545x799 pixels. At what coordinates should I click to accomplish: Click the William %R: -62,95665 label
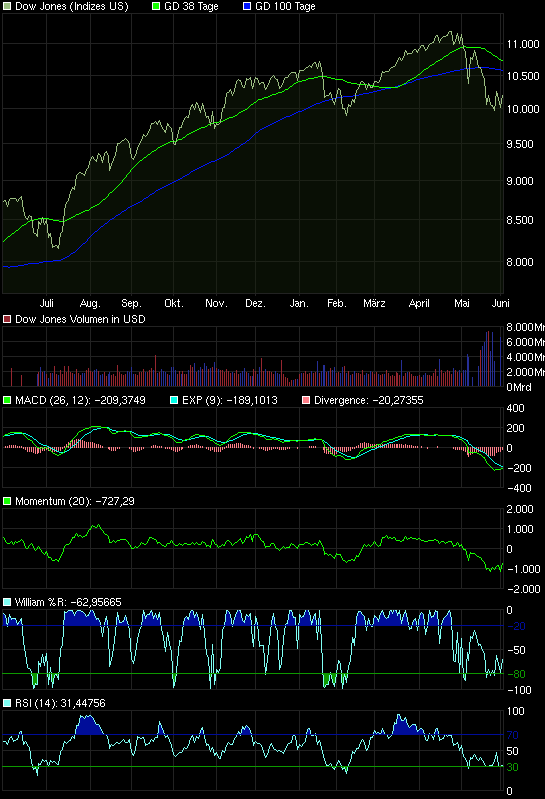coord(68,602)
